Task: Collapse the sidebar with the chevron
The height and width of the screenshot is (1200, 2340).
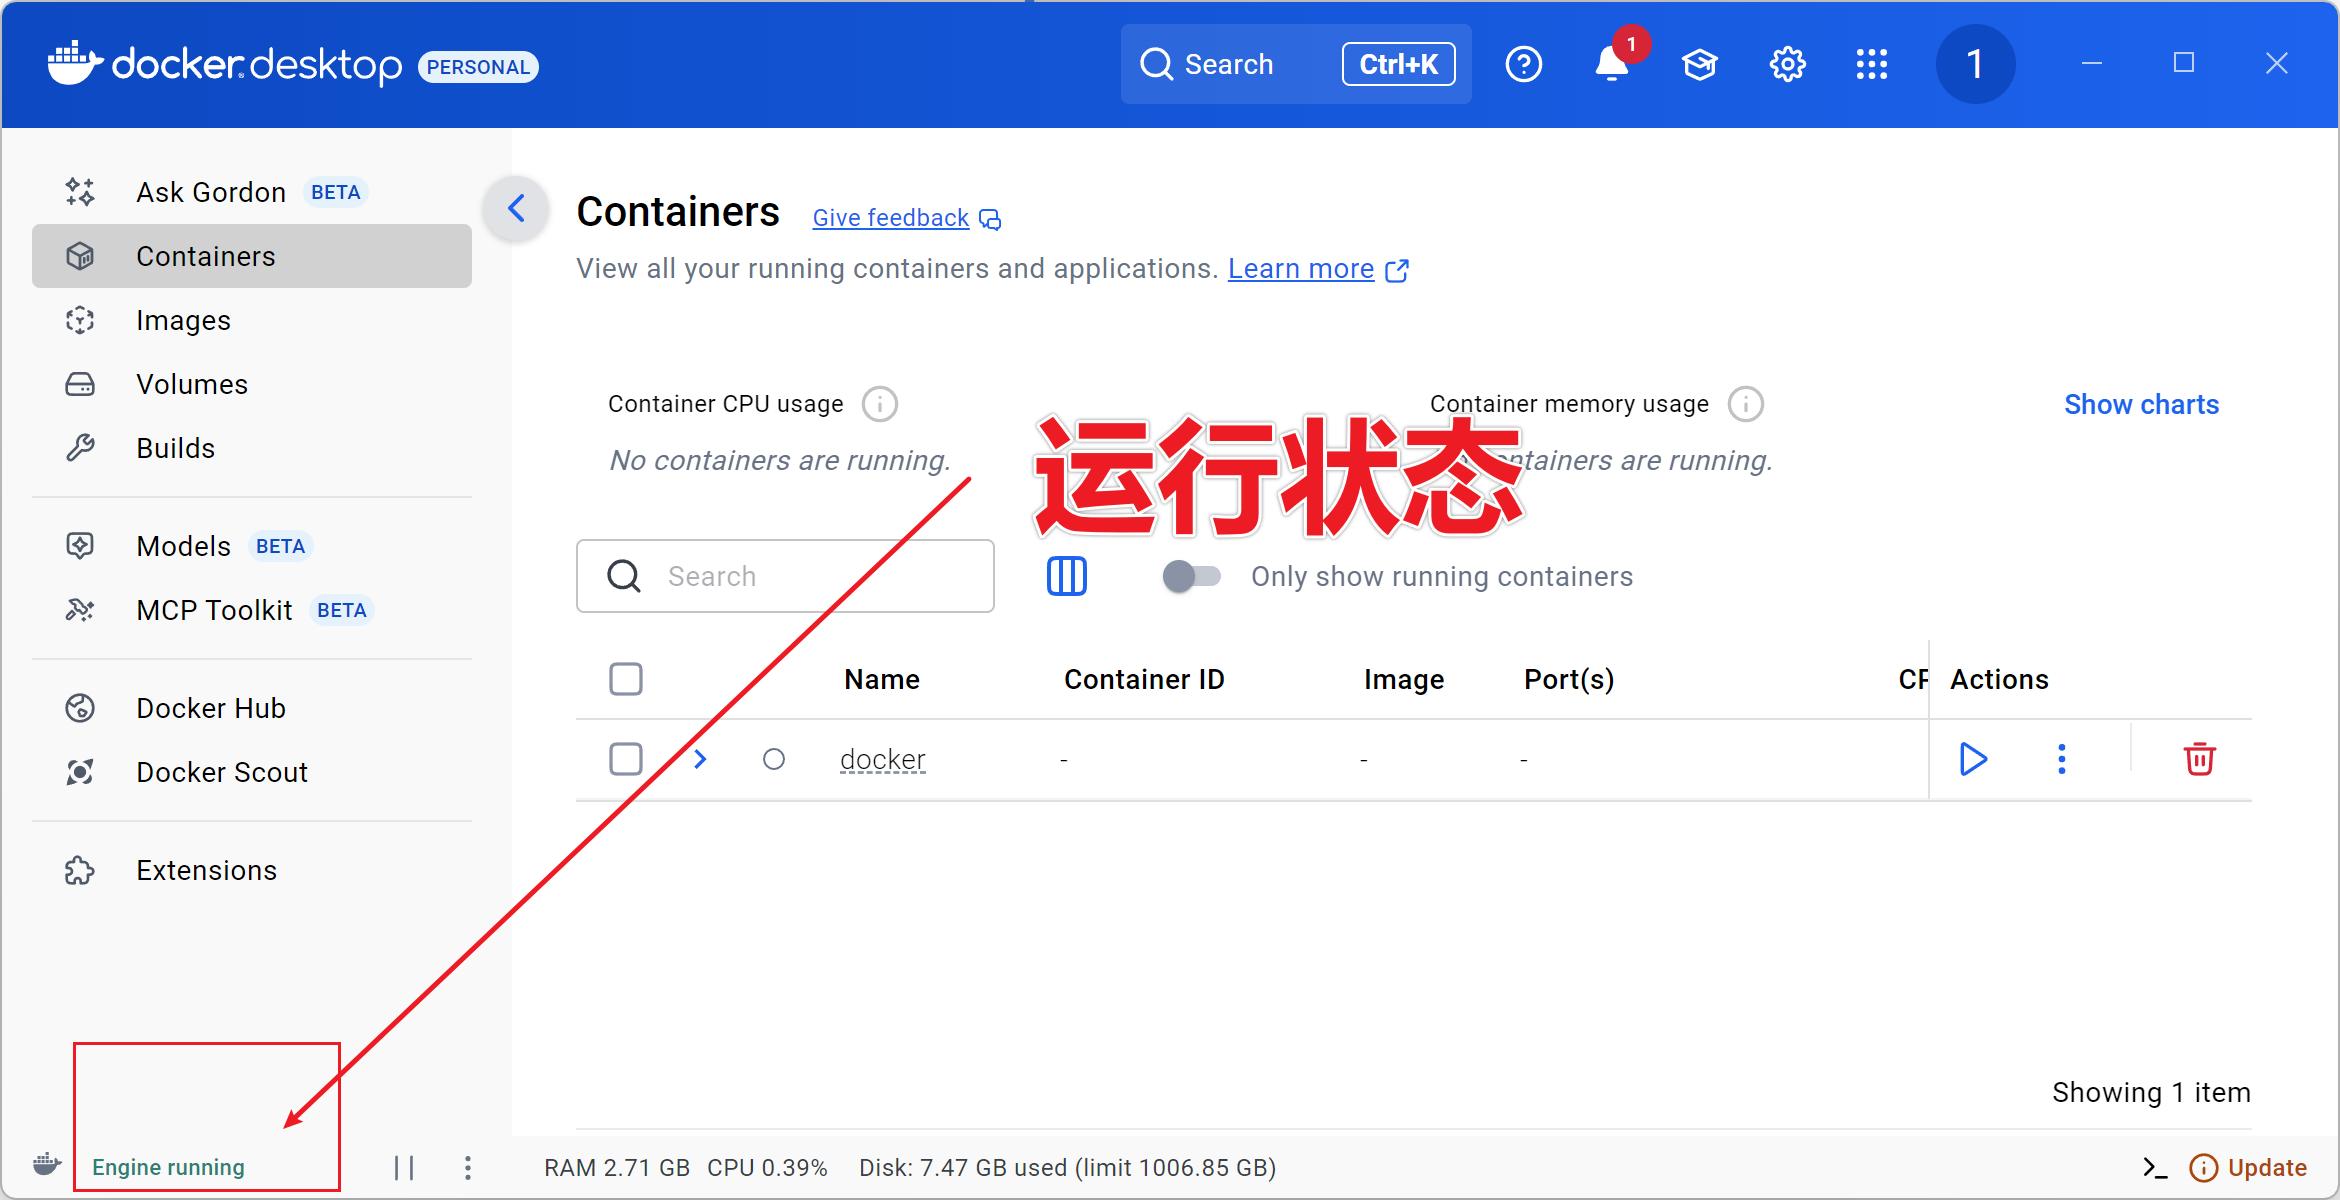Action: point(515,209)
